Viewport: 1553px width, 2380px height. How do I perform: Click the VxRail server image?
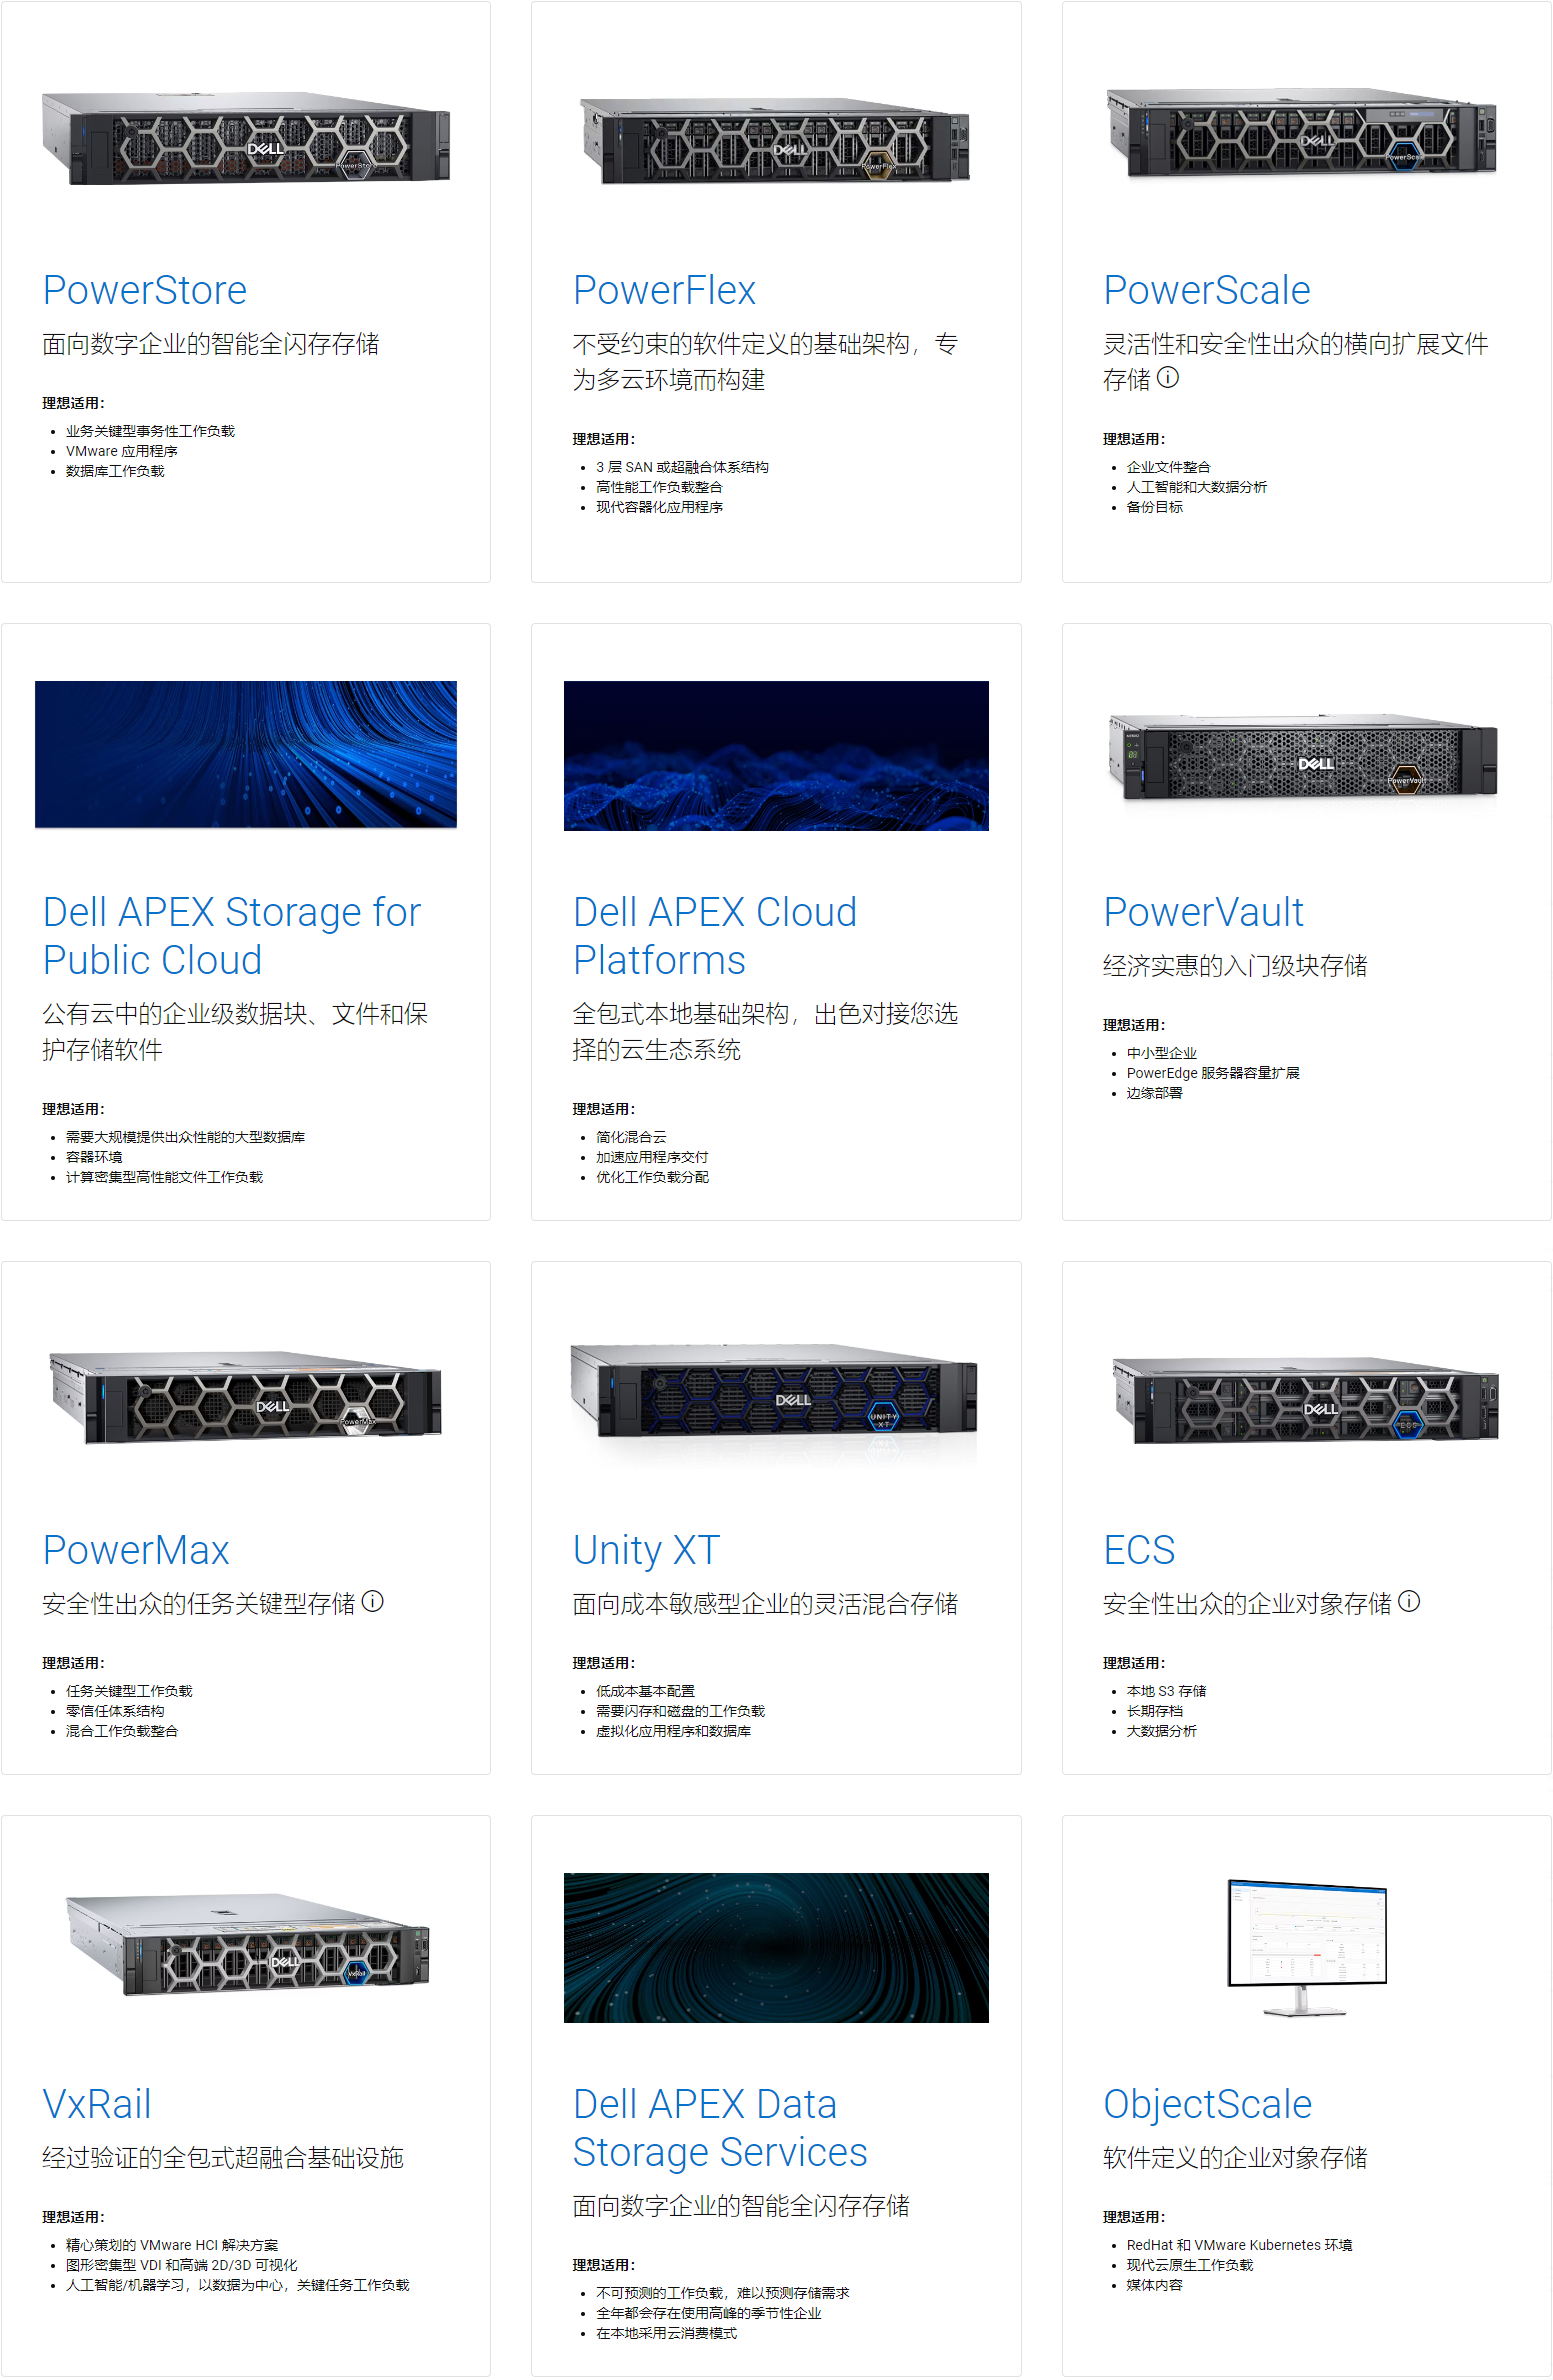click(x=248, y=1945)
